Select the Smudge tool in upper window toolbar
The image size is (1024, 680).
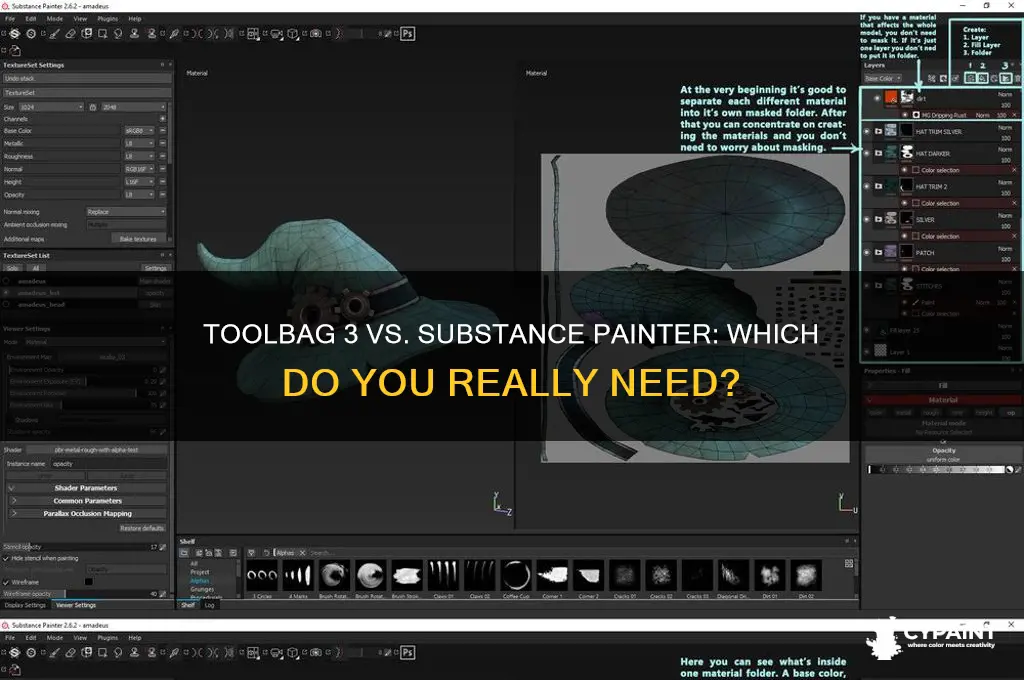118,33
